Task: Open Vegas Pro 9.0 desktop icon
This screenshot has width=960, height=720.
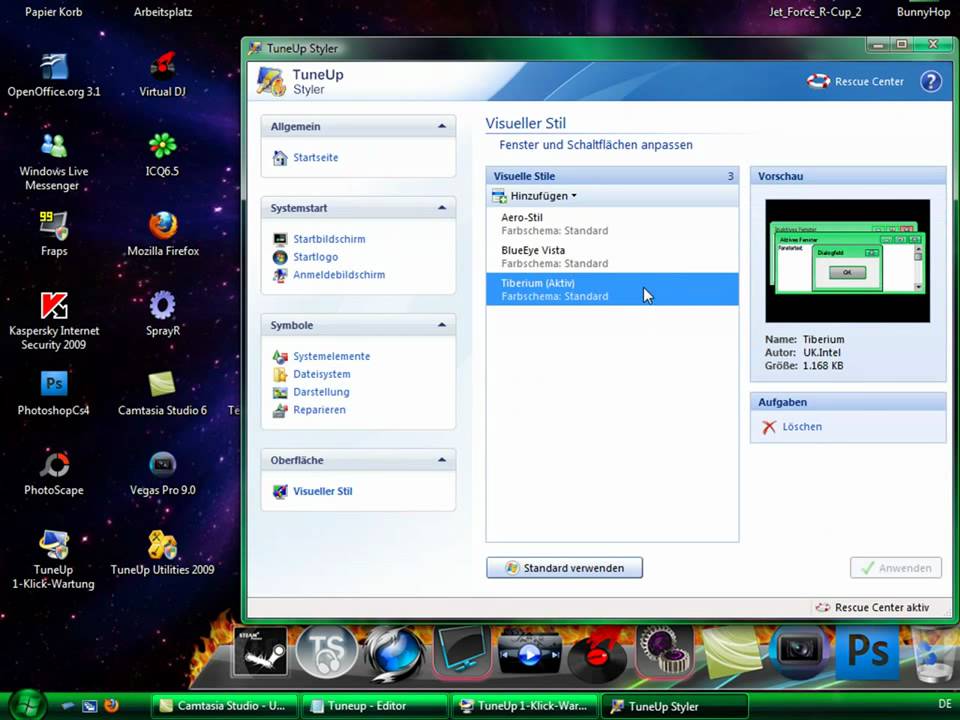Action: tap(162, 473)
